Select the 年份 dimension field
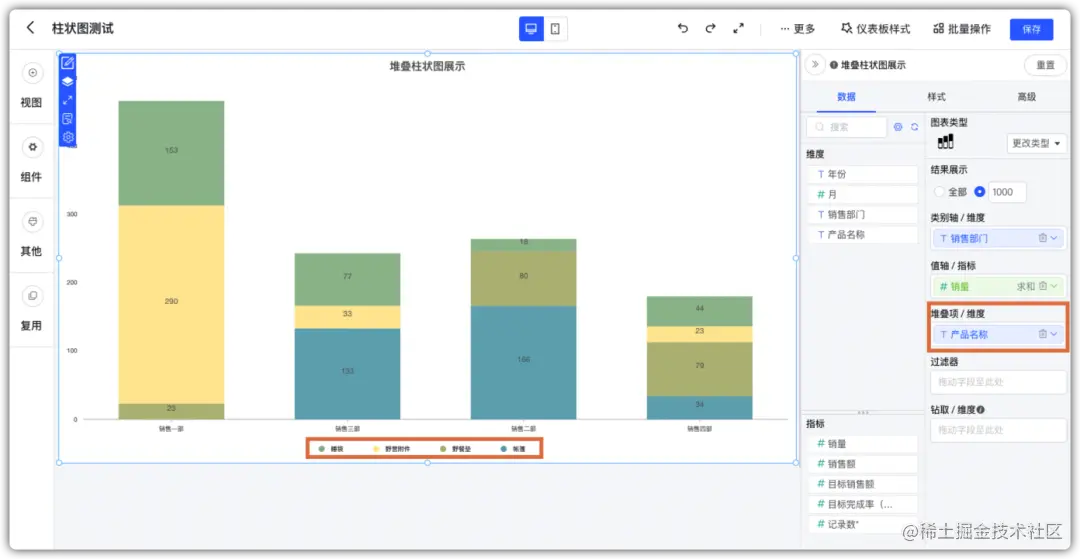The width and height of the screenshot is (1080, 559). [862, 174]
